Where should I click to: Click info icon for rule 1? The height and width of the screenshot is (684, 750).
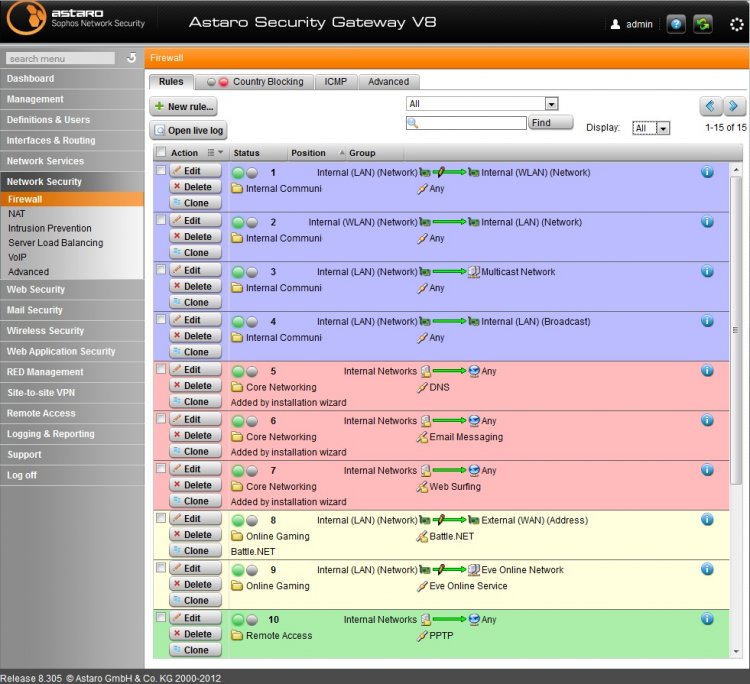coord(707,172)
